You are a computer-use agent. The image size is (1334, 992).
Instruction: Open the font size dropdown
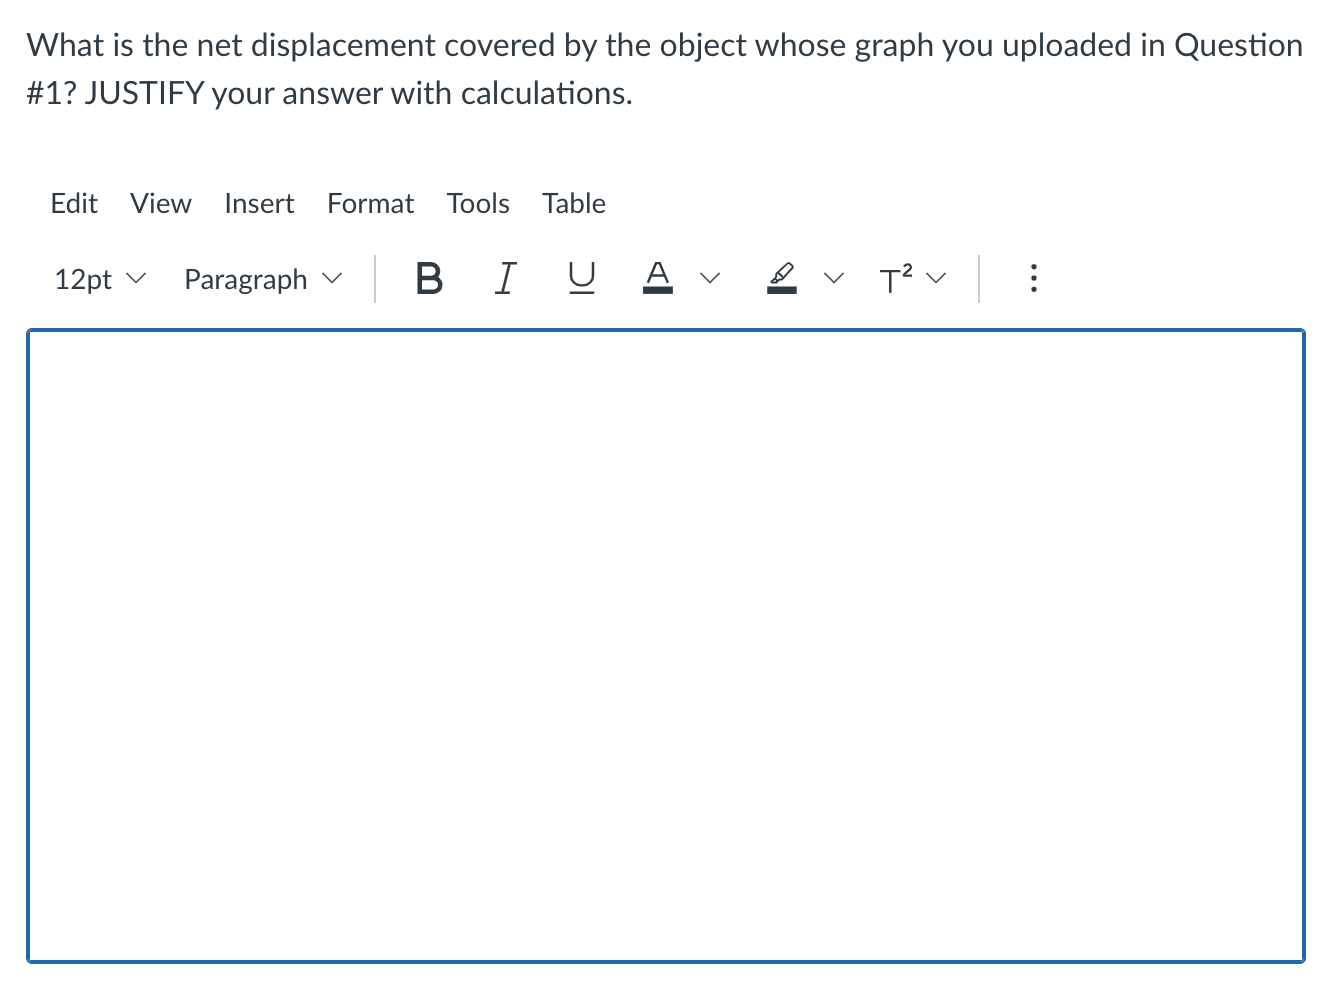99,279
